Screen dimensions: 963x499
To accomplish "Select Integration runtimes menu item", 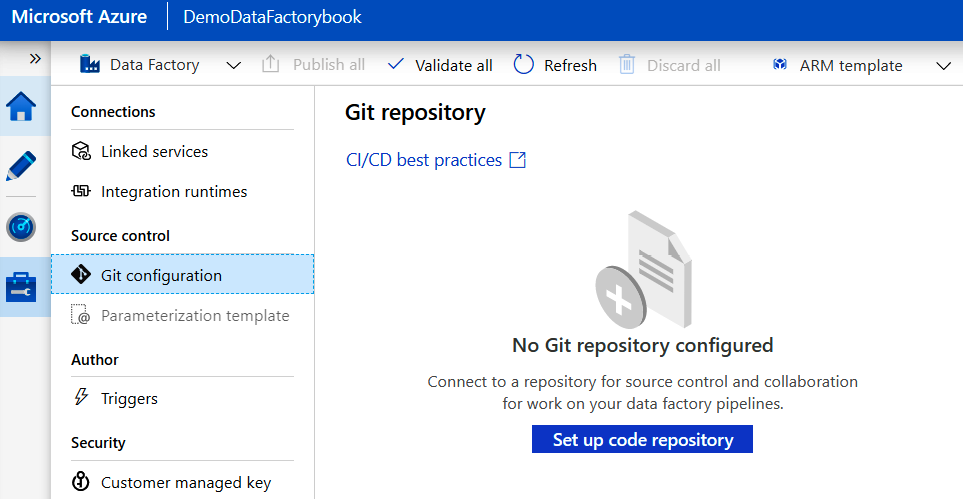I will [174, 192].
